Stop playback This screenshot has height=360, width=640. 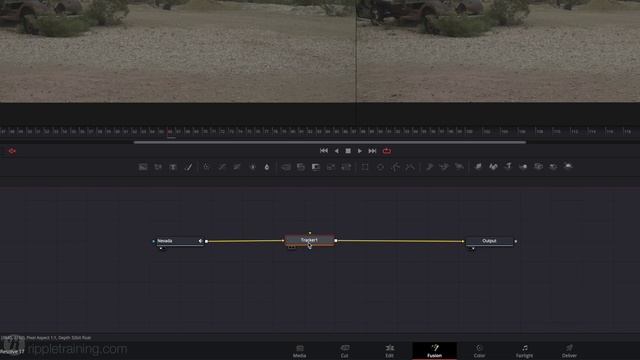348,151
